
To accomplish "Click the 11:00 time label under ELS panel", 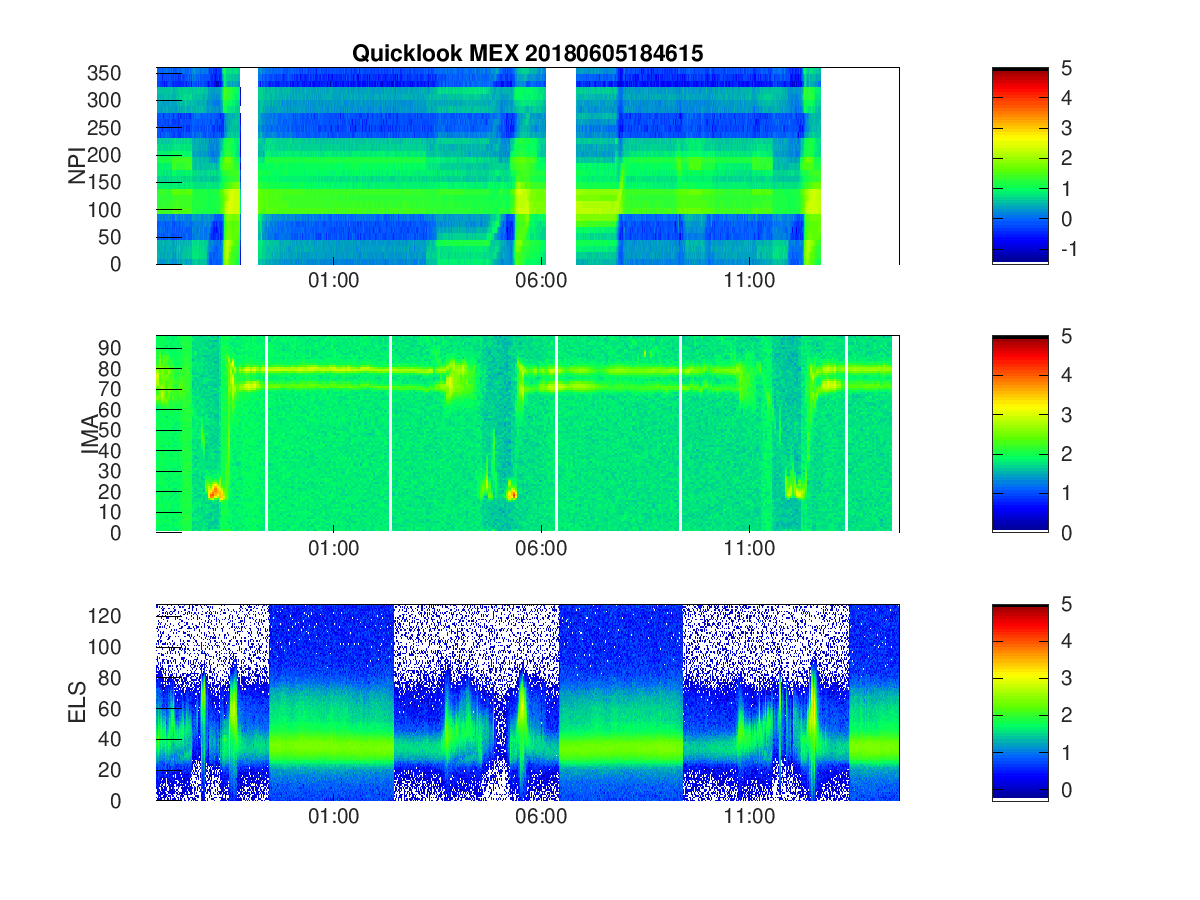I will (x=749, y=817).
